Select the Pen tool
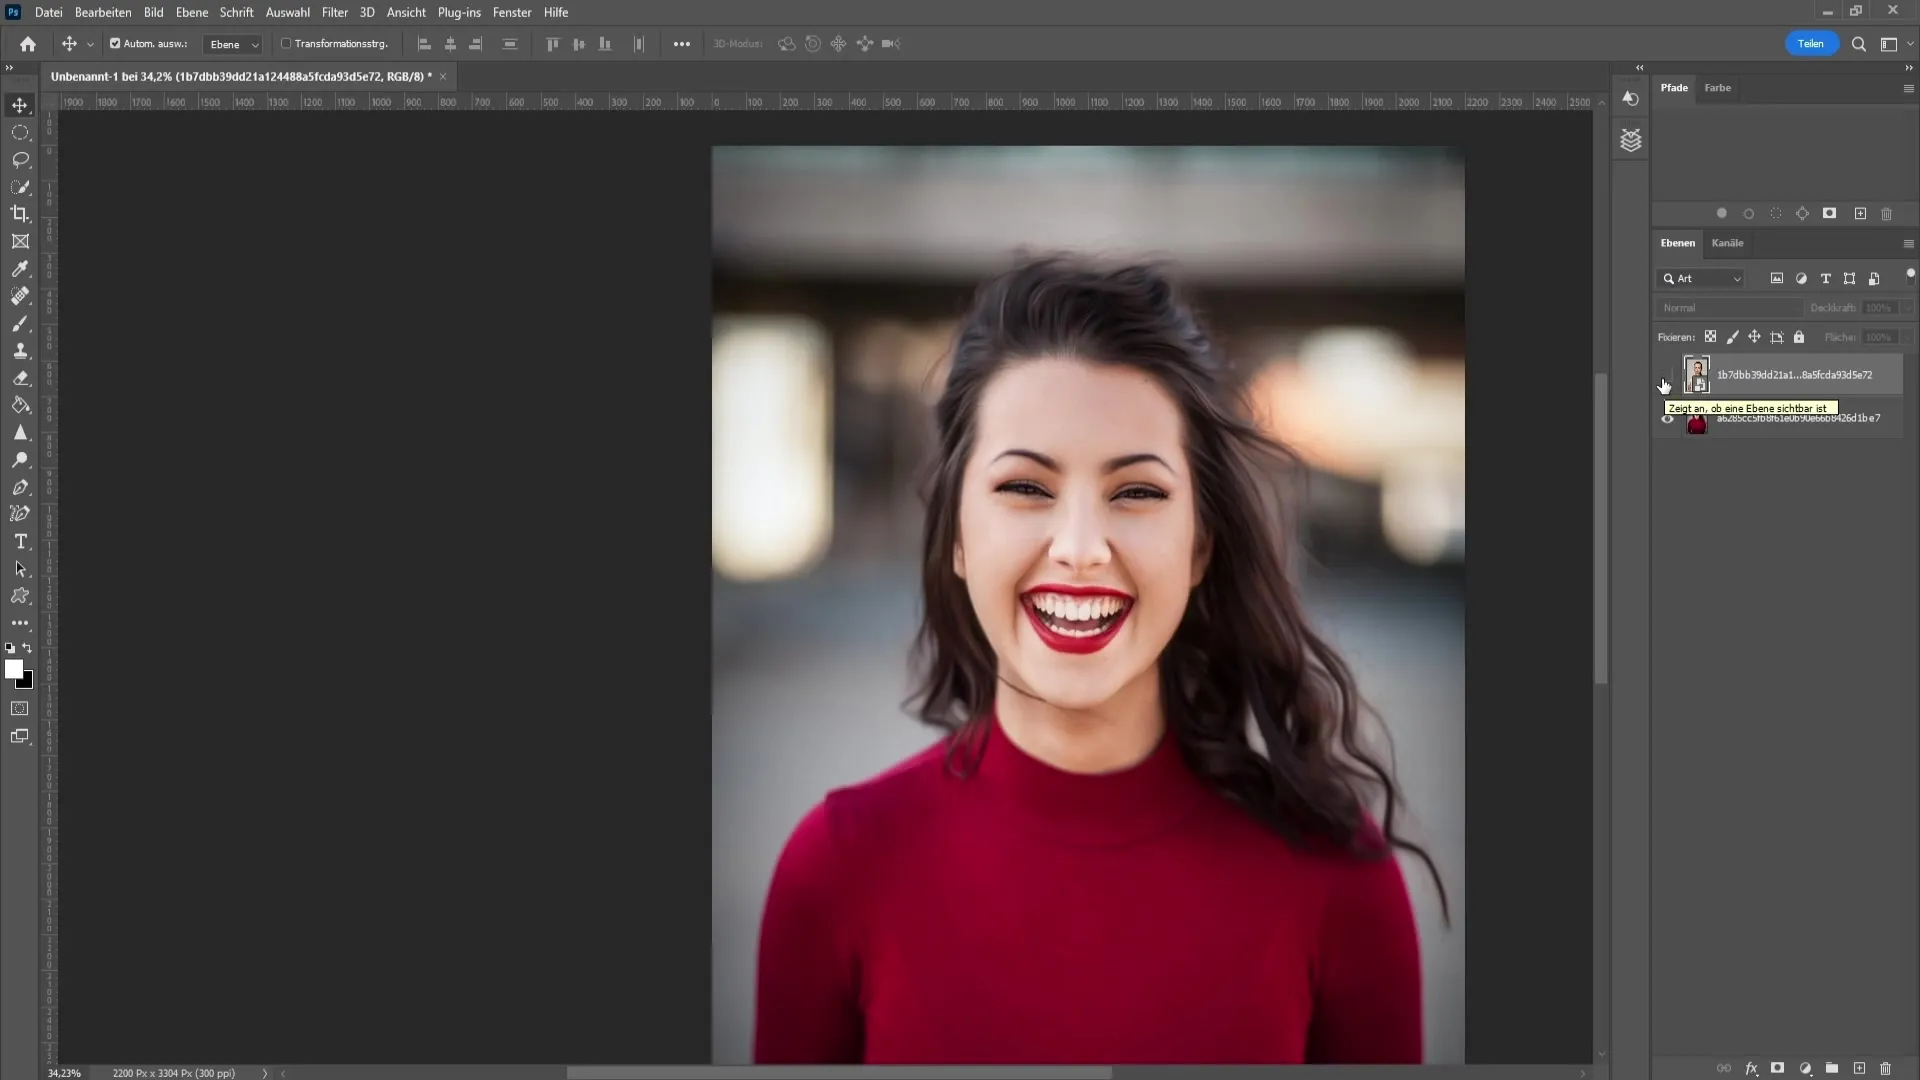 click(20, 487)
